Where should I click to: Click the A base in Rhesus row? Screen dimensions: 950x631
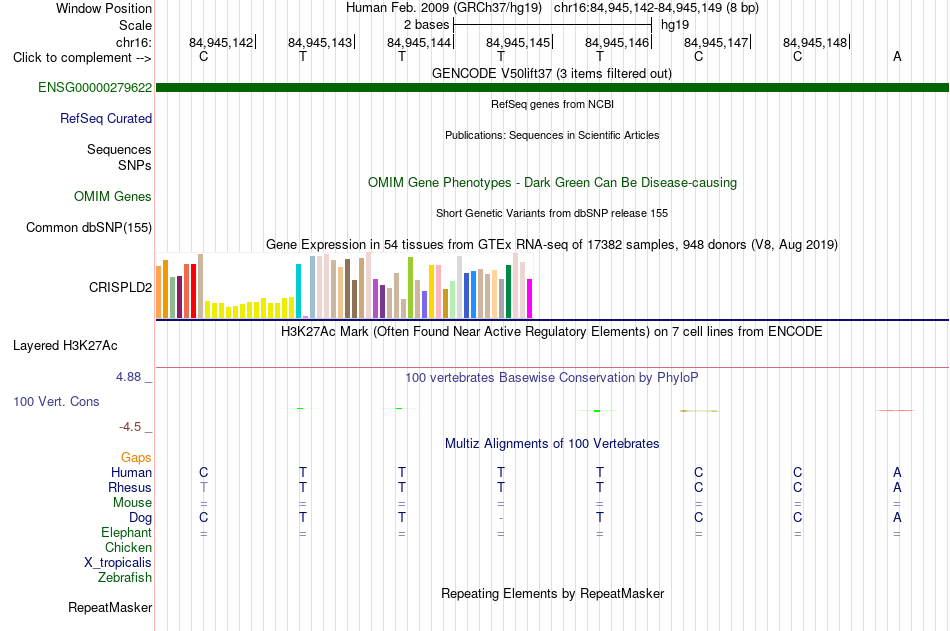point(897,487)
